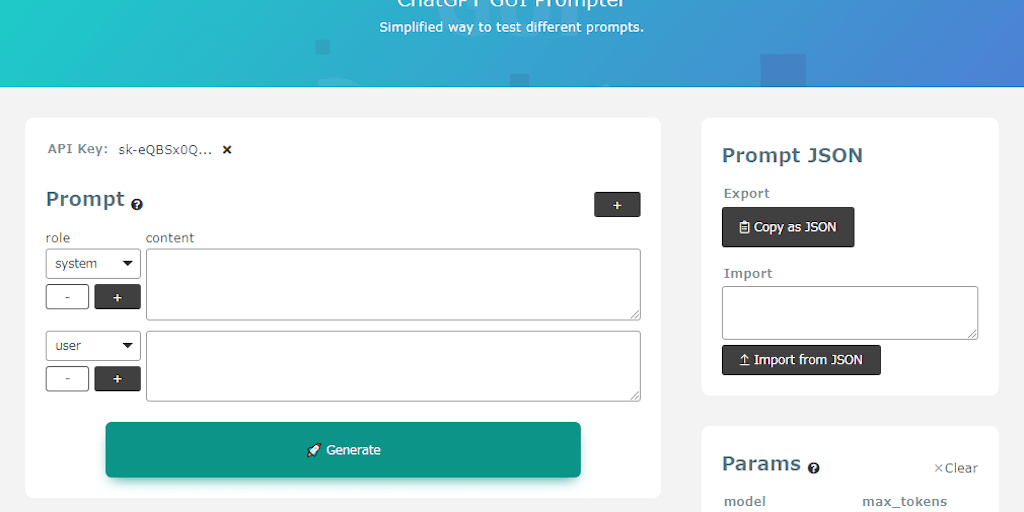Click the Import from JSON button

[801, 360]
